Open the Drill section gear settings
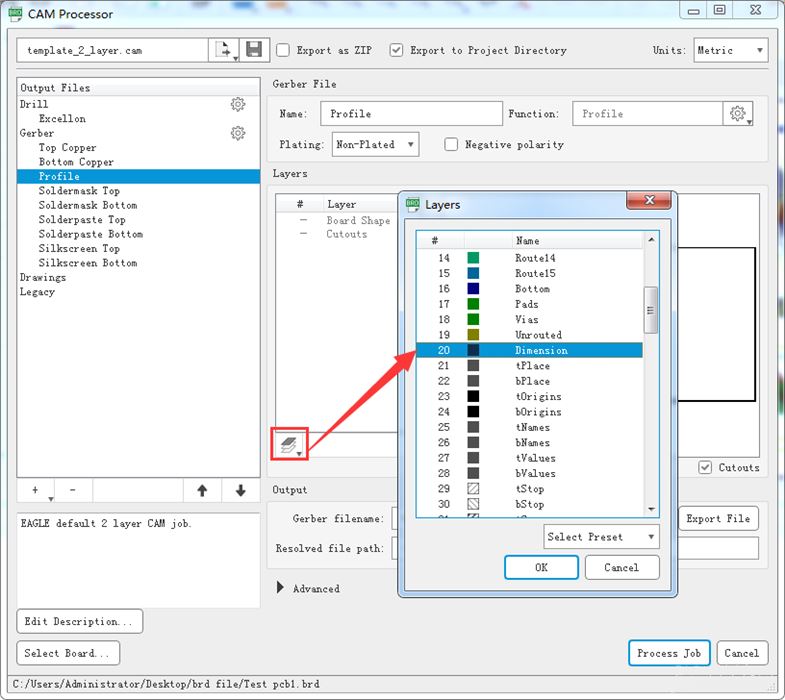 [238, 104]
